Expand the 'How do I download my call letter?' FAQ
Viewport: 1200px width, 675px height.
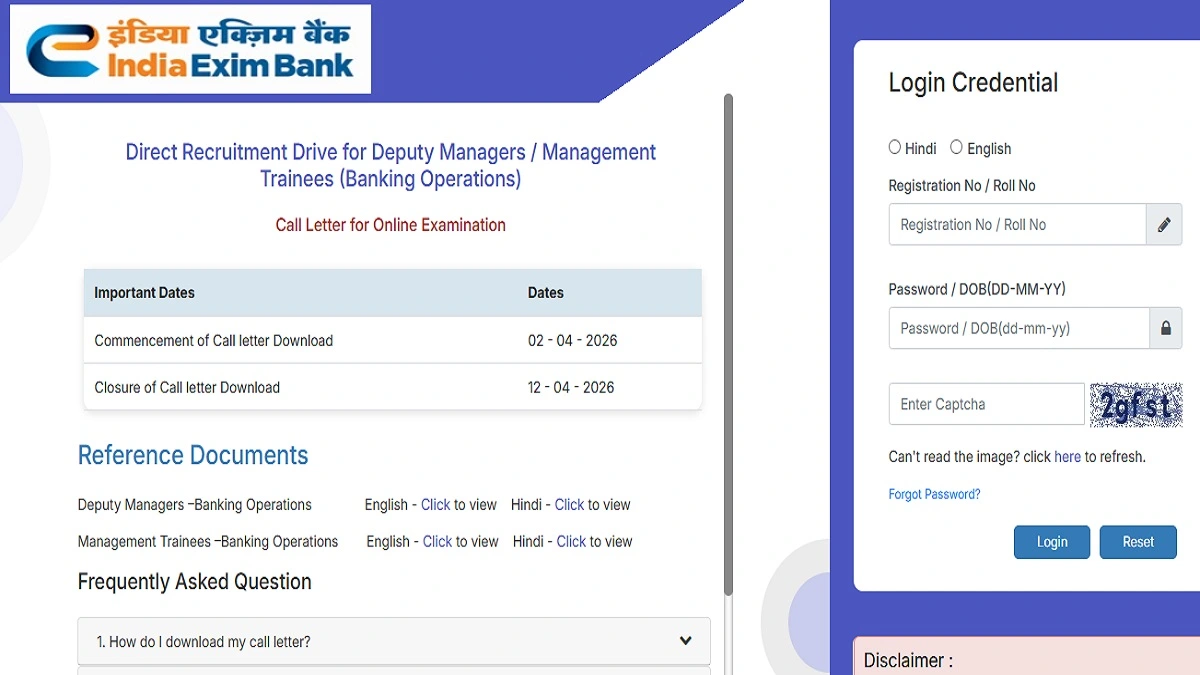(x=393, y=641)
